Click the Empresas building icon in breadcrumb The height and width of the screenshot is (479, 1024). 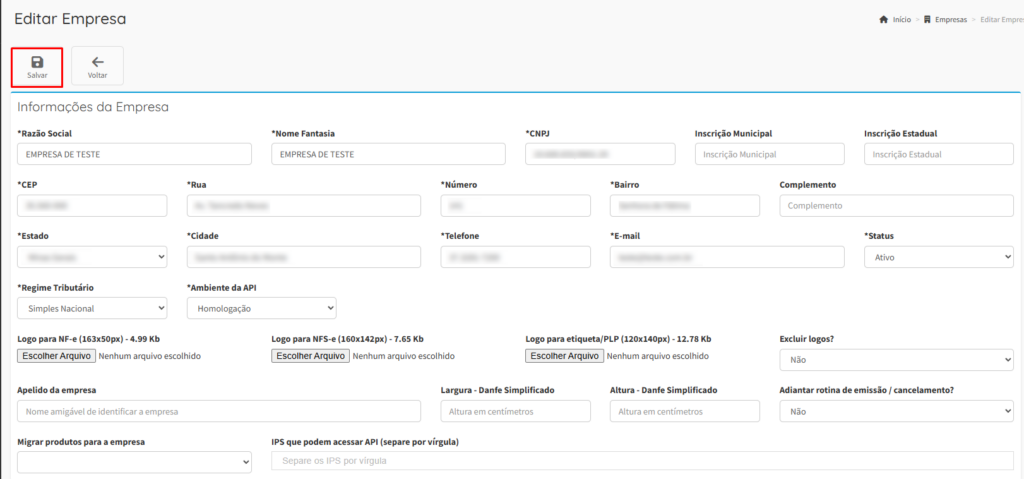pyautogui.click(x=928, y=20)
